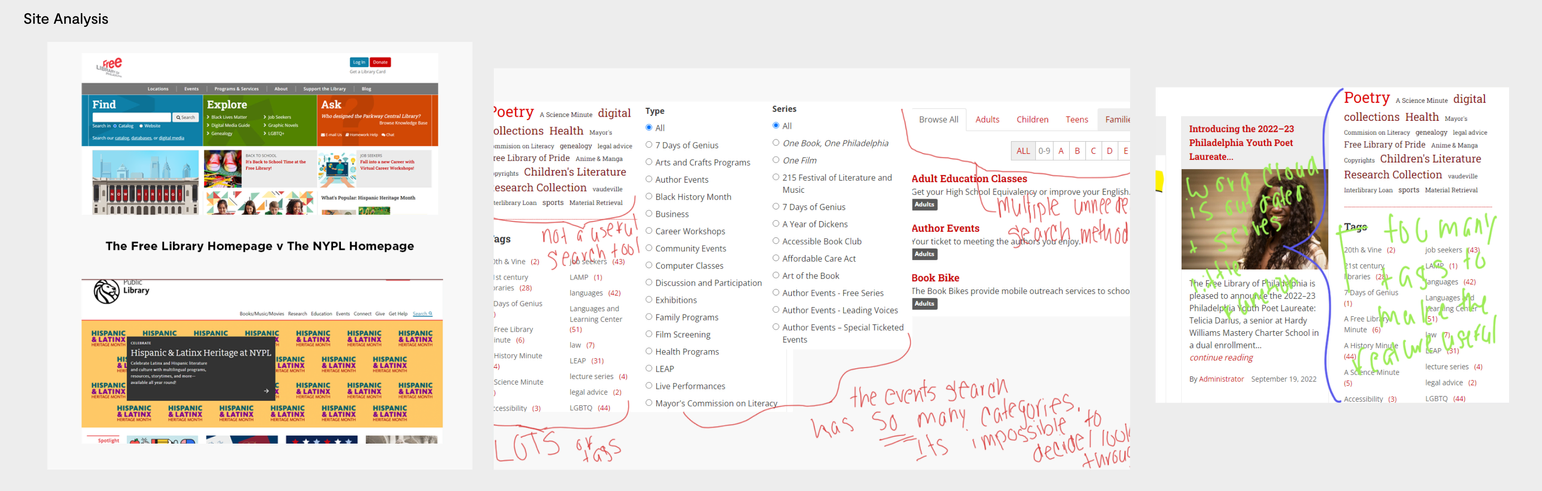
Task: Open 'Books/Music/Movies' in NYPL menu
Action: click(x=262, y=314)
